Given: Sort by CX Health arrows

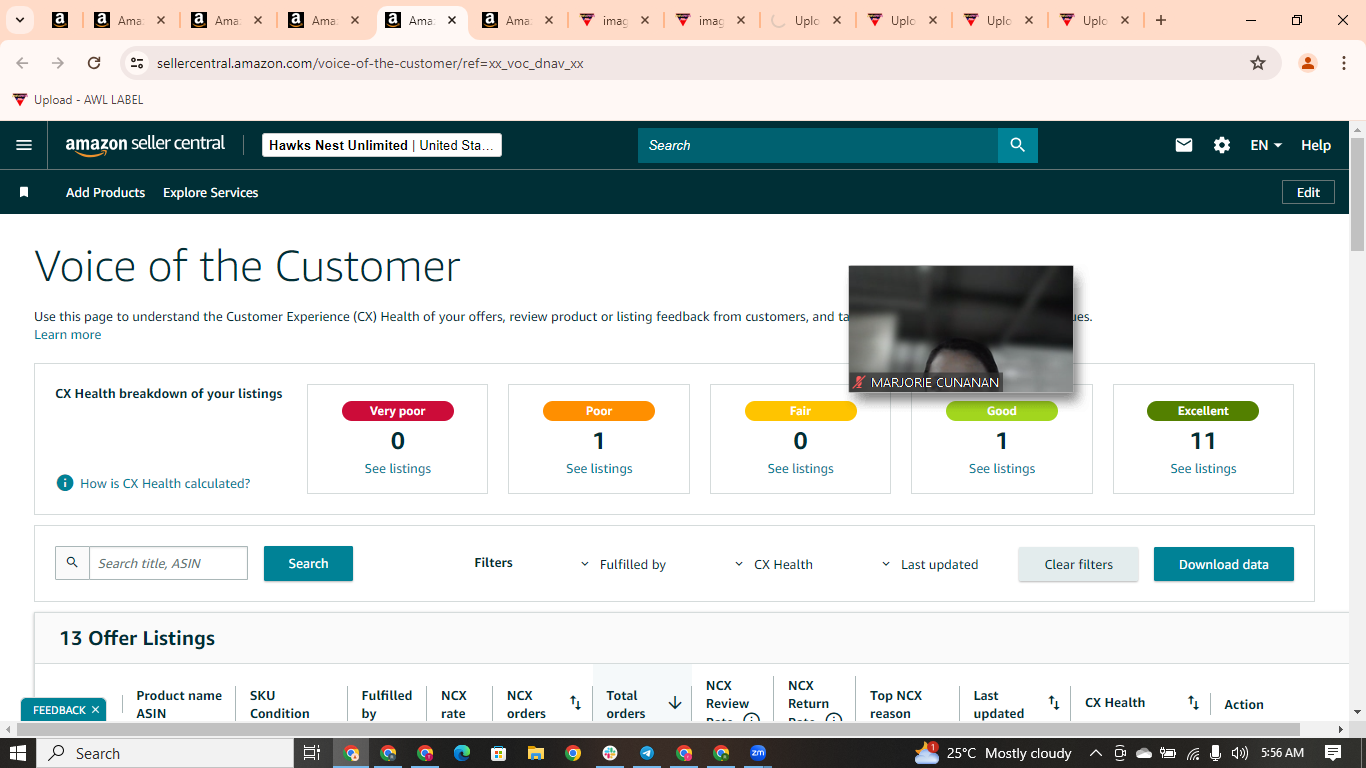Looking at the screenshot, I should (1193, 703).
